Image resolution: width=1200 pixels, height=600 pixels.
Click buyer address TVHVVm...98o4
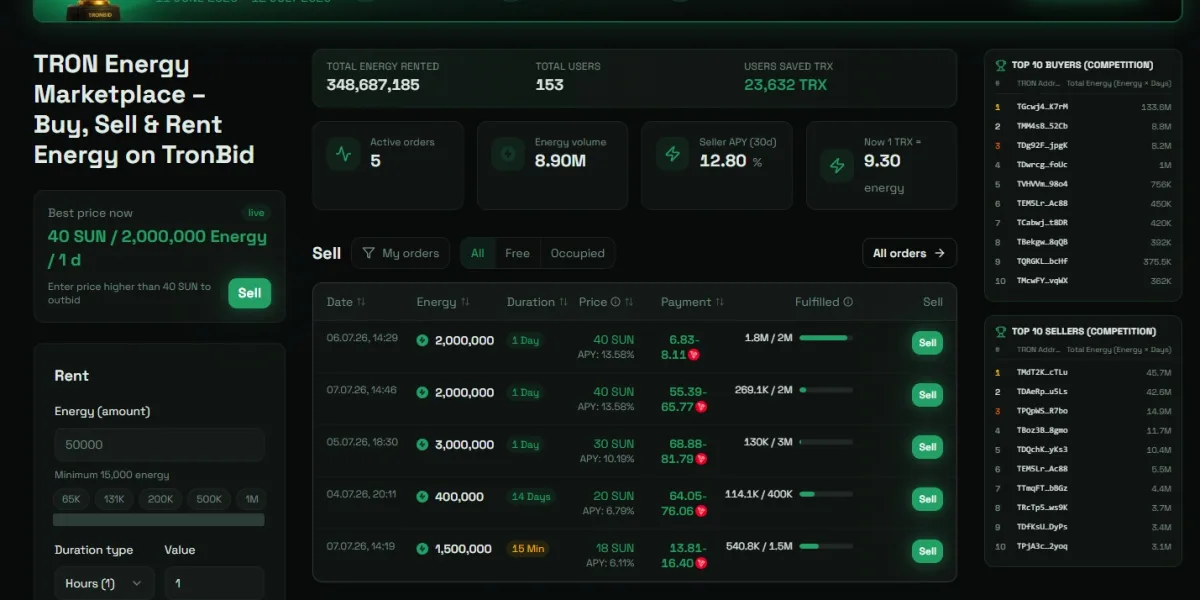tap(1042, 184)
